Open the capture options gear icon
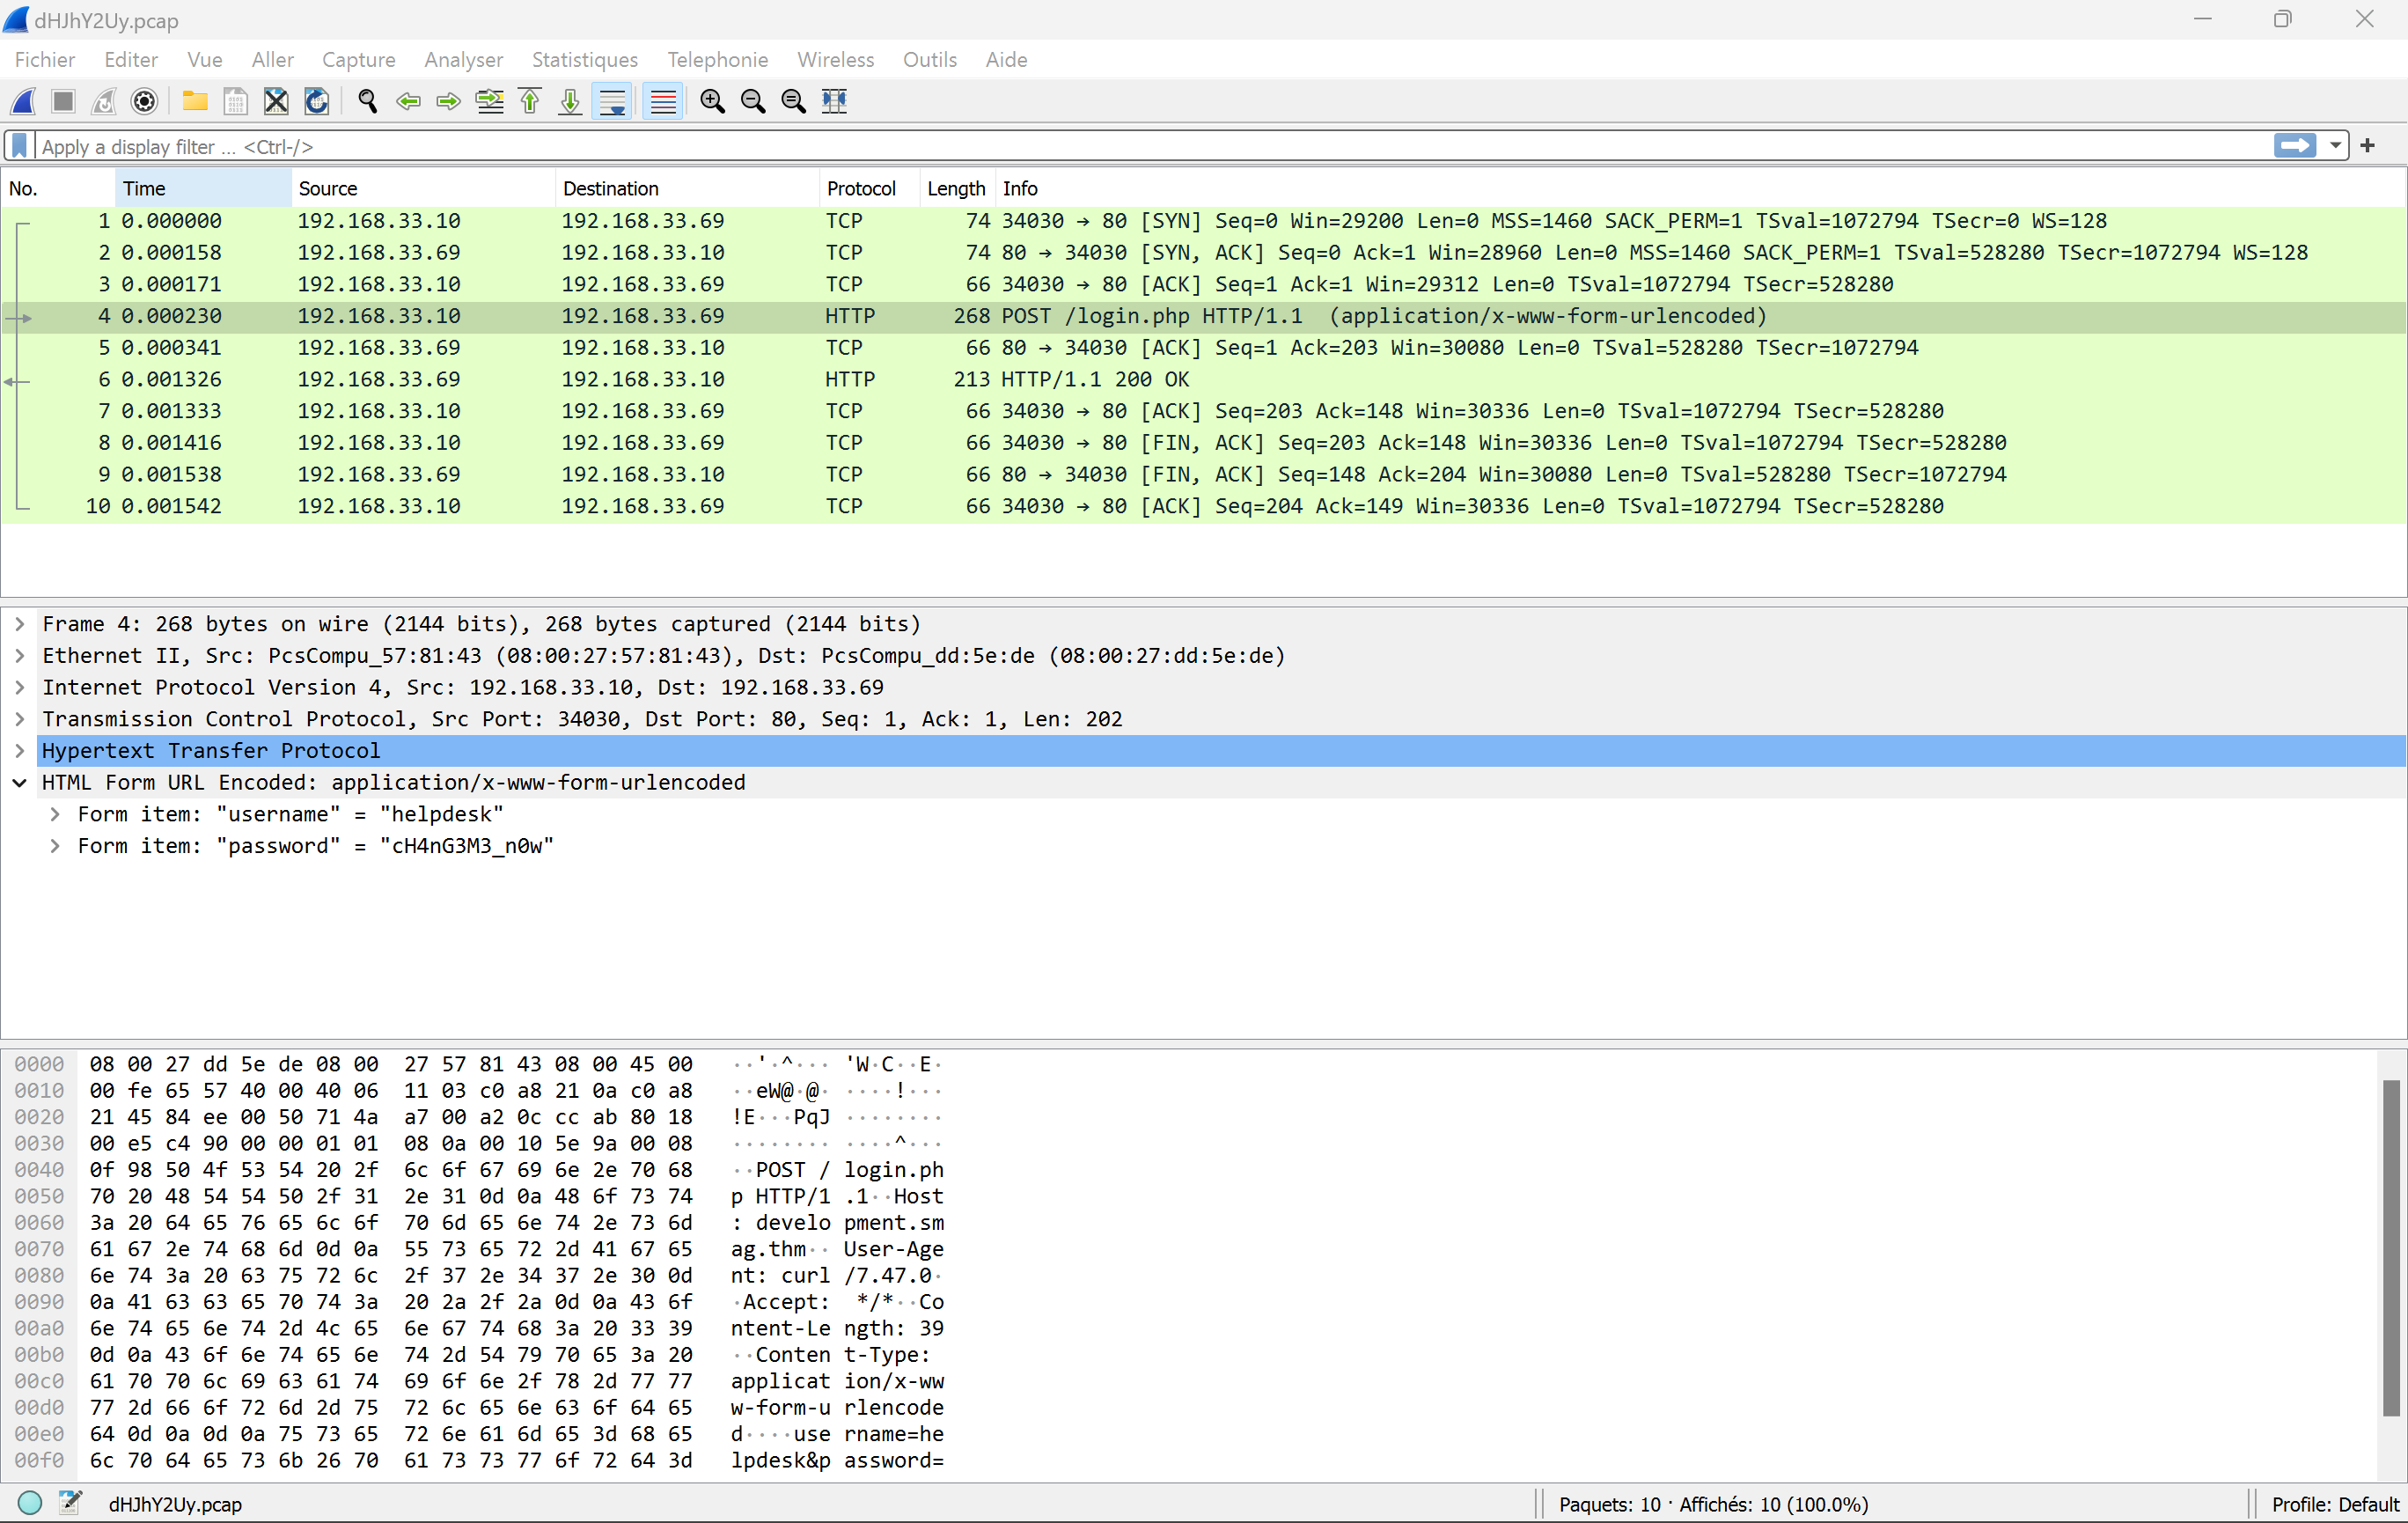The width and height of the screenshot is (2408, 1523). (145, 101)
